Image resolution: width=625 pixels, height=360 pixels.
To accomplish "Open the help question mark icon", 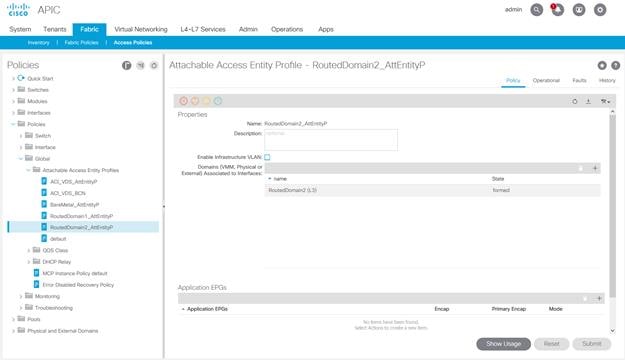I will click(x=615, y=65).
